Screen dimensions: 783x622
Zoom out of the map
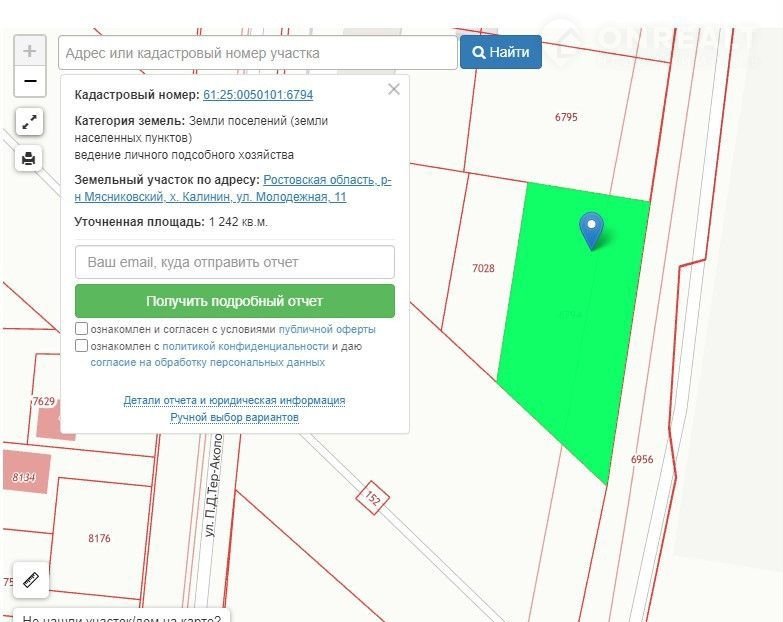[x=30, y=81]
